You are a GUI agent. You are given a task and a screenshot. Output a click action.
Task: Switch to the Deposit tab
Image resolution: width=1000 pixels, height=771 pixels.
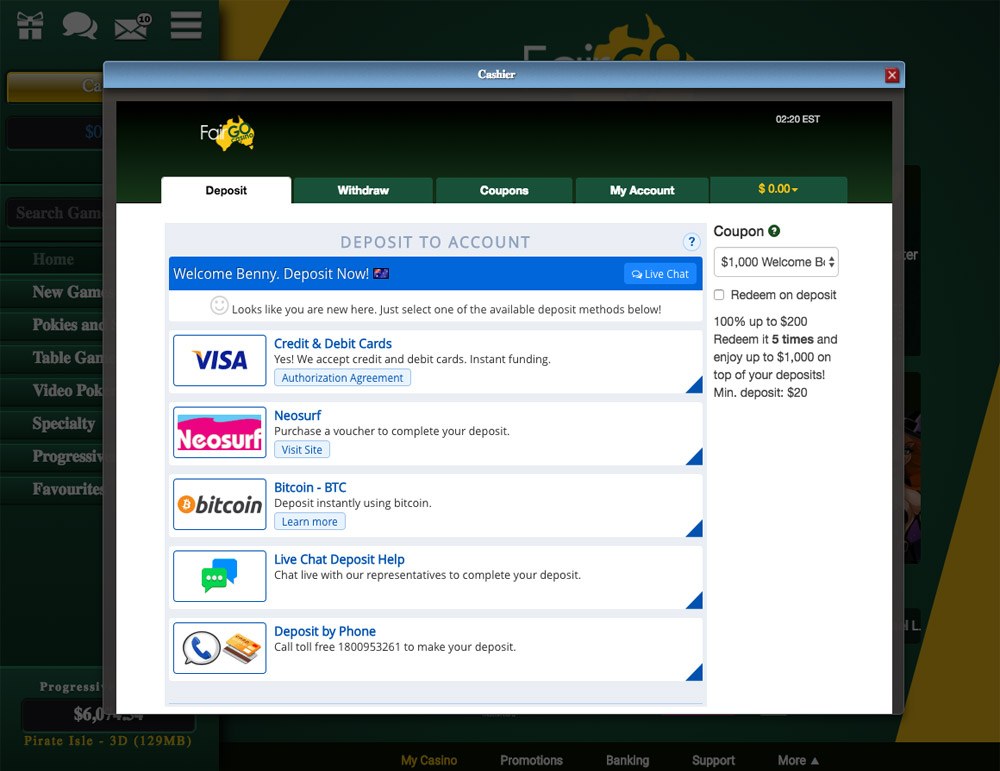[226, 190]
